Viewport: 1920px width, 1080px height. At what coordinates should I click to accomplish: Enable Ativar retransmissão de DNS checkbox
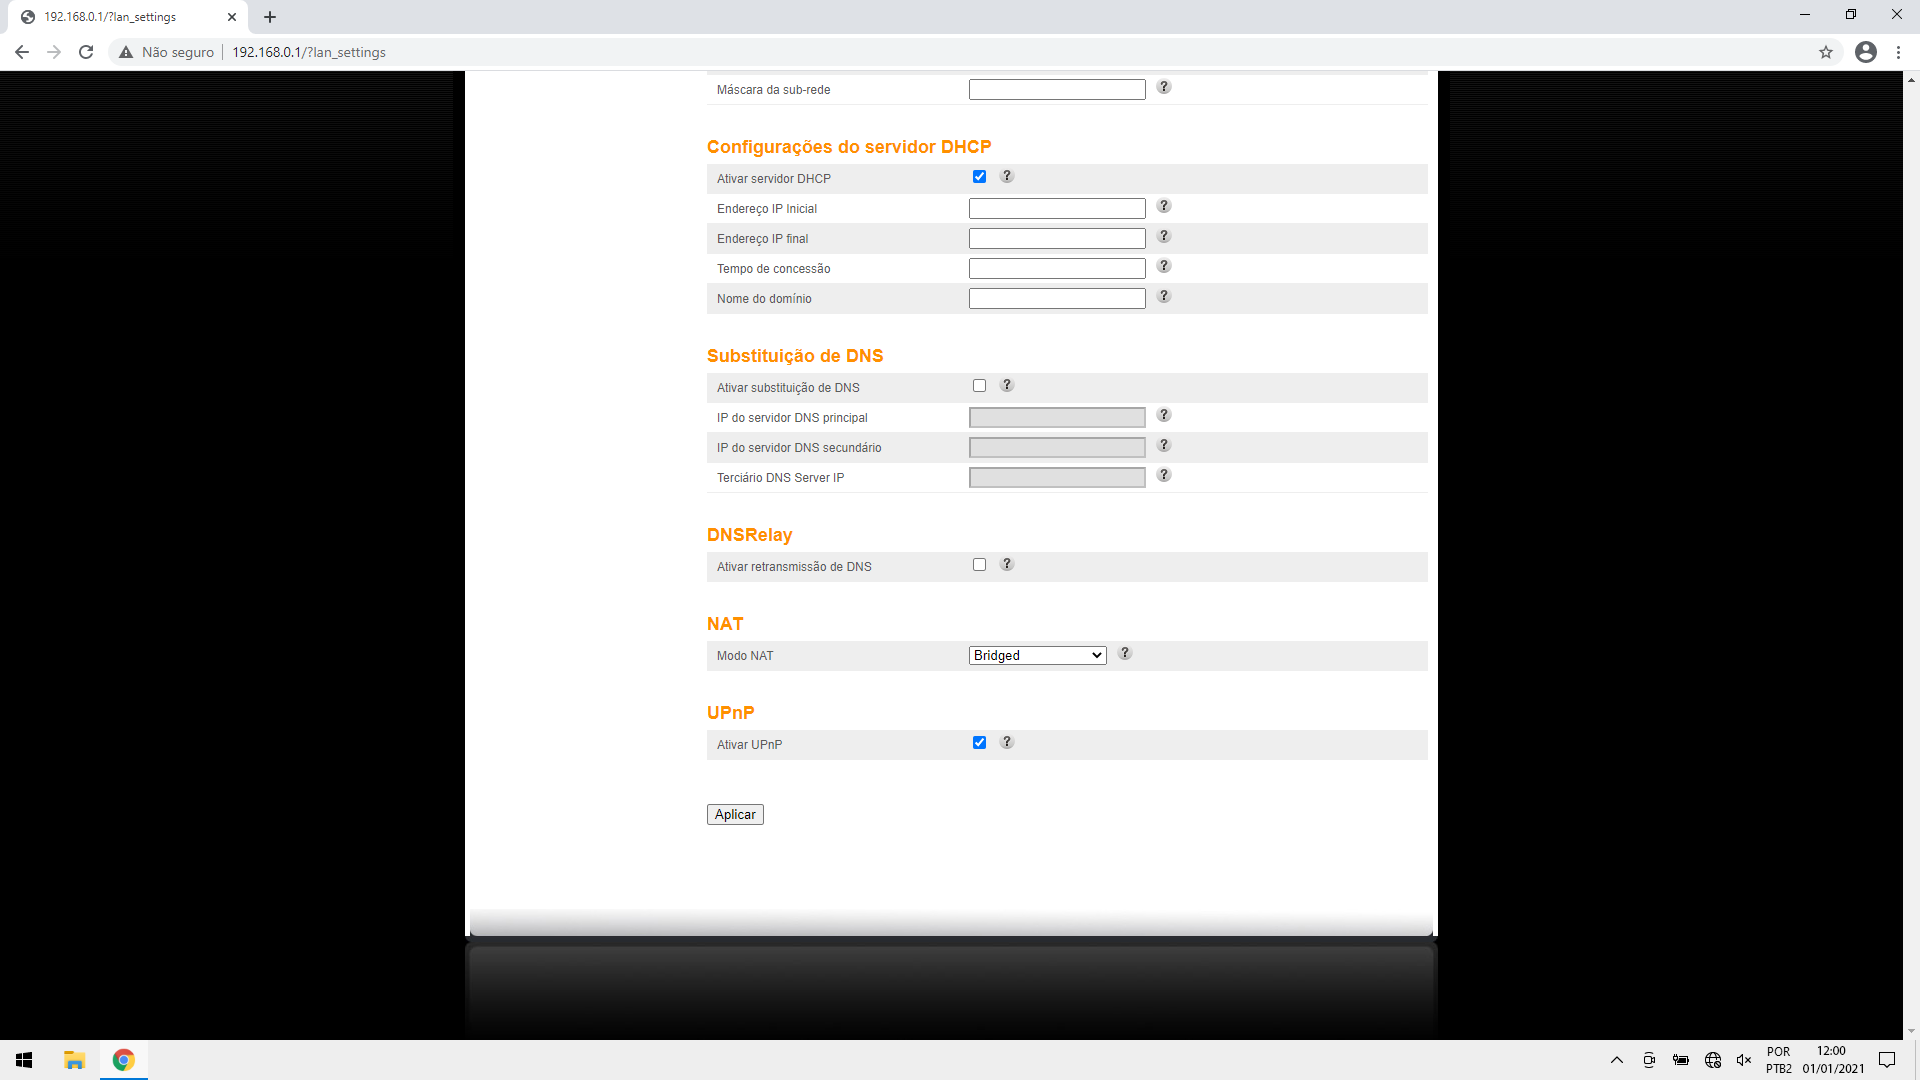tap(979, 565)
